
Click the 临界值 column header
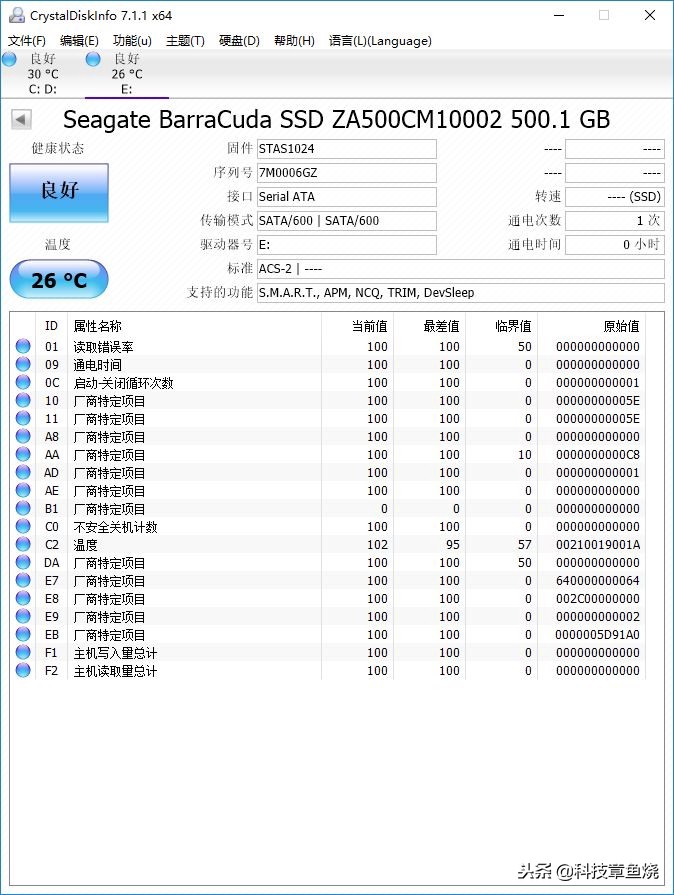501,326
